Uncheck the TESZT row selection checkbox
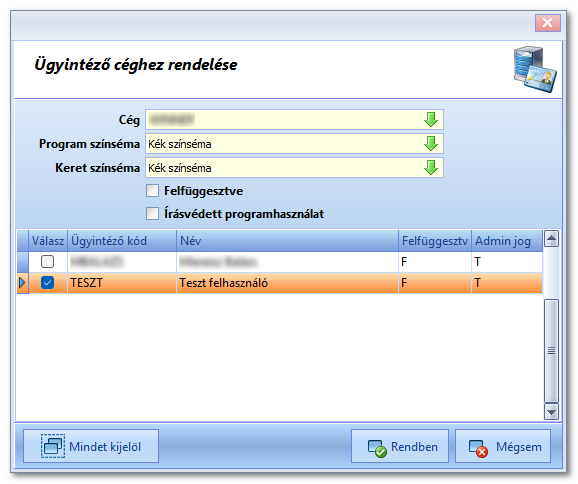The image size is (578, 484). coord(47,283)
